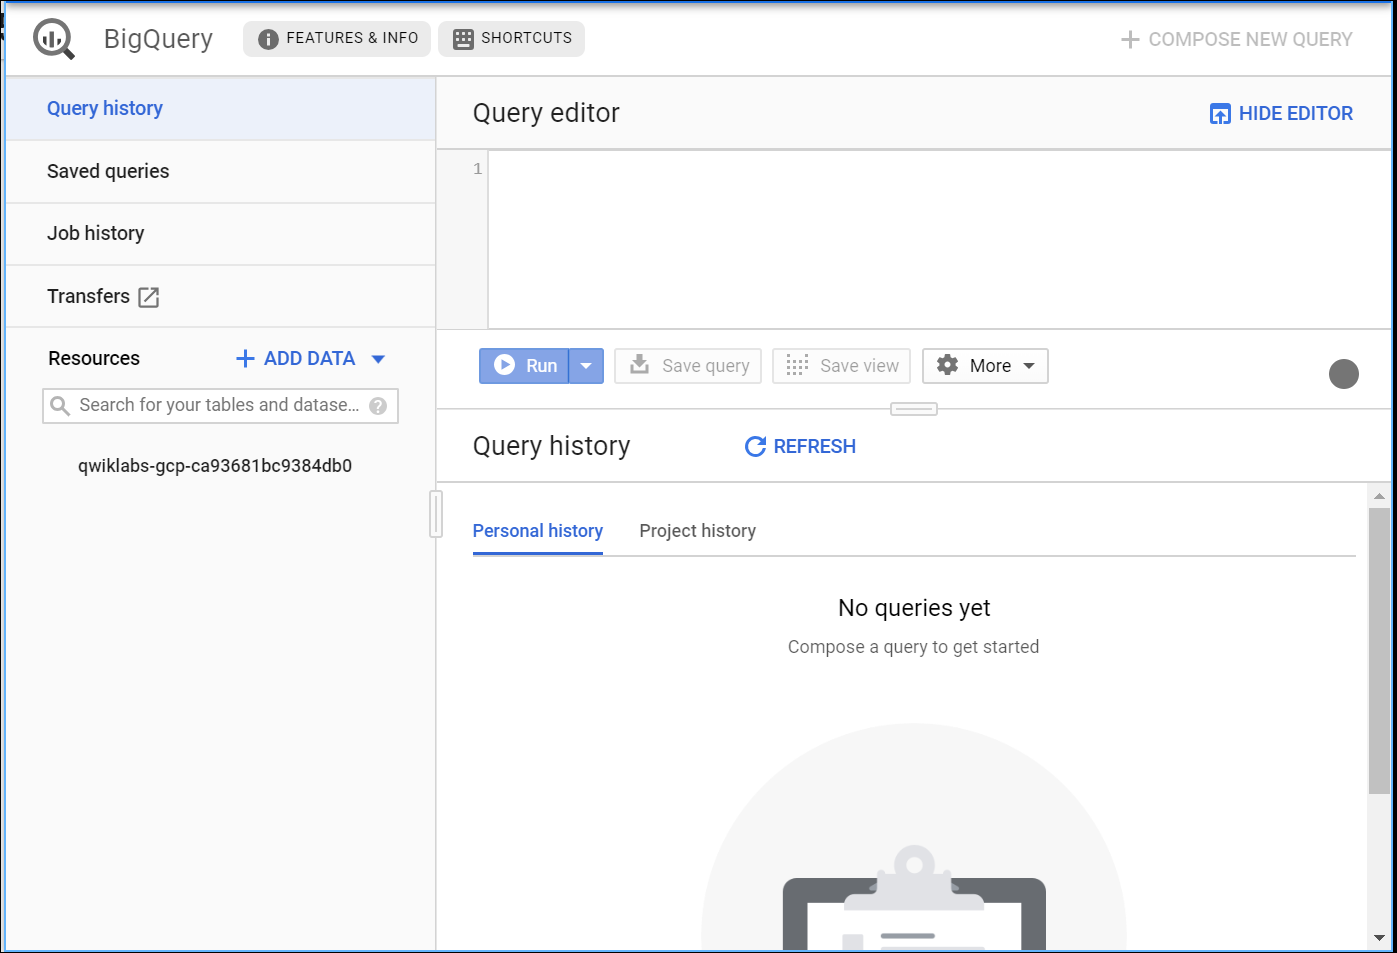Click the Save view grid icon
The image size is (1397, 953).
pos(797,365)
